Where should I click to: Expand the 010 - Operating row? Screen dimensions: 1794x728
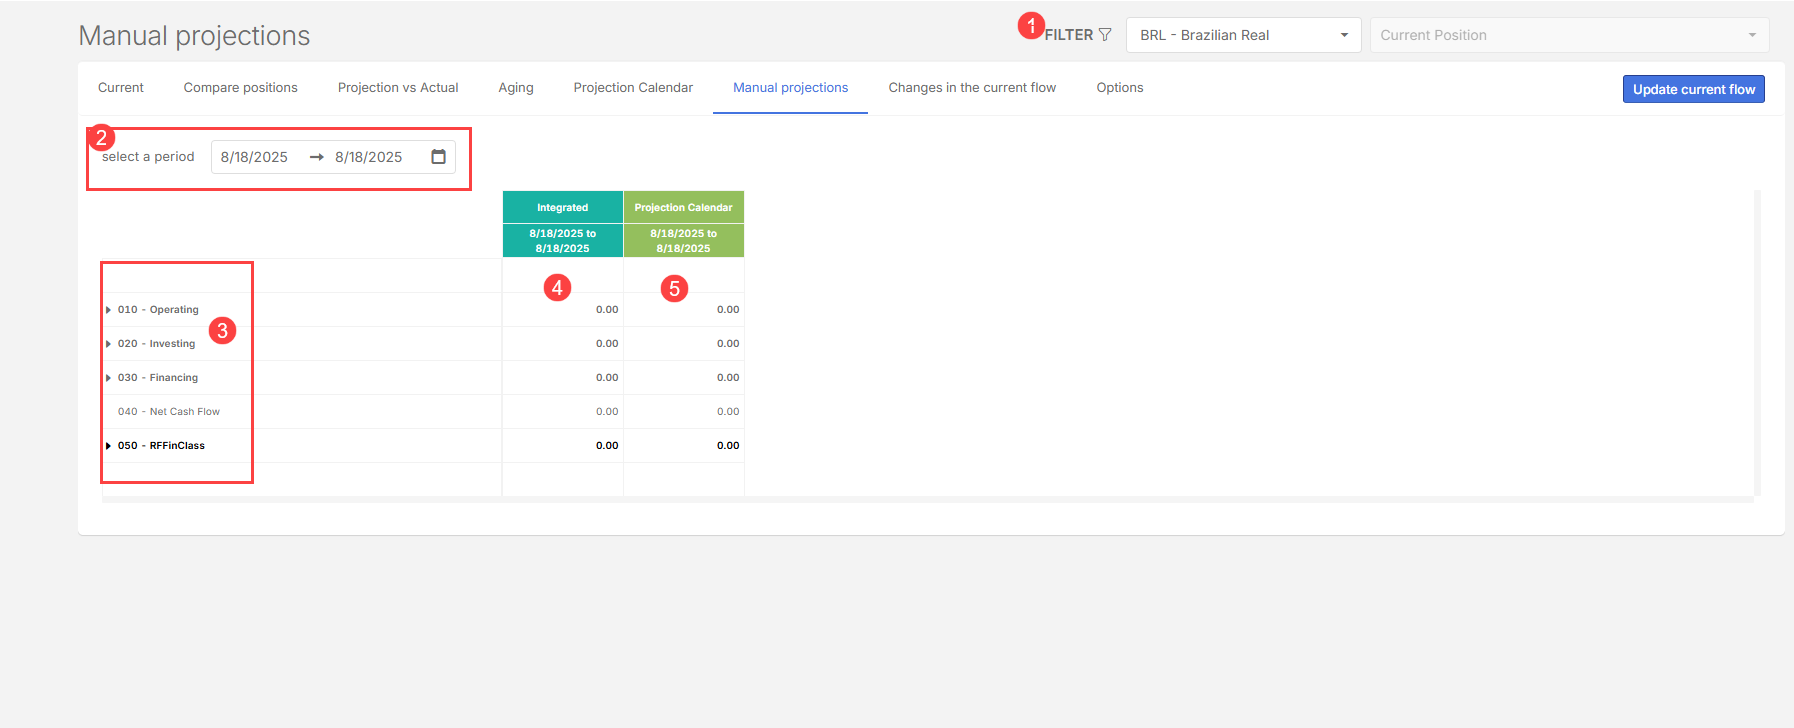click(108, 310)
